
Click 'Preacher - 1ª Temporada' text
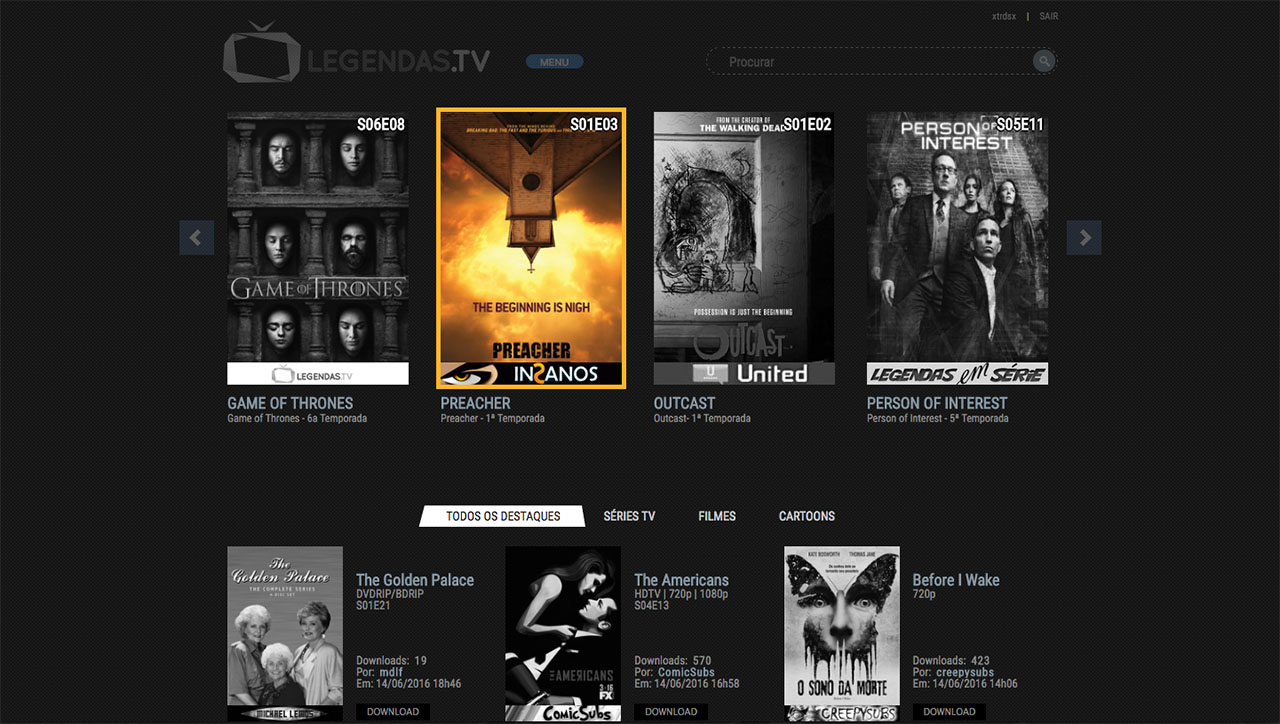[x=492, y=419]
